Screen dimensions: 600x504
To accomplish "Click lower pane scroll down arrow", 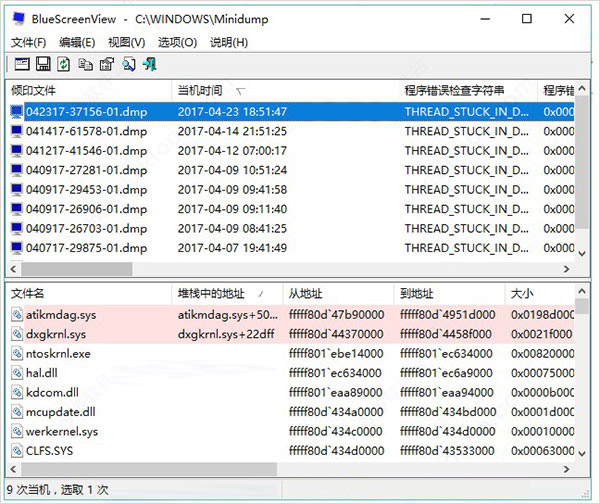I will pos(582,454).
